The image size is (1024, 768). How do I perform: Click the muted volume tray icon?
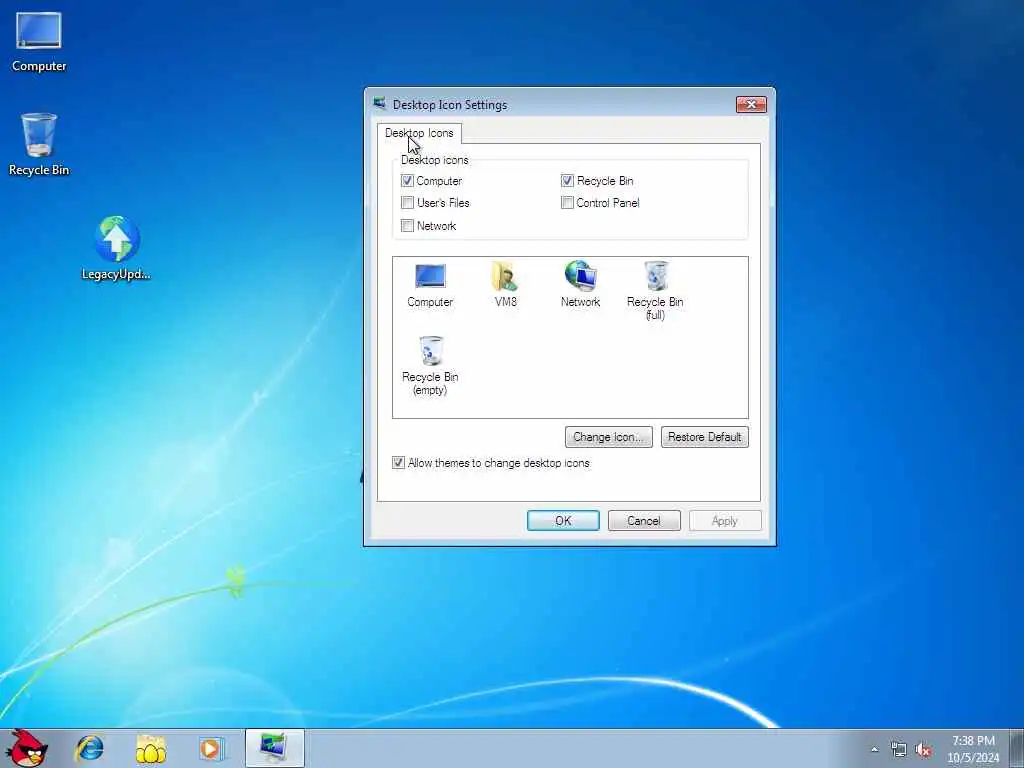coord(923,750)
